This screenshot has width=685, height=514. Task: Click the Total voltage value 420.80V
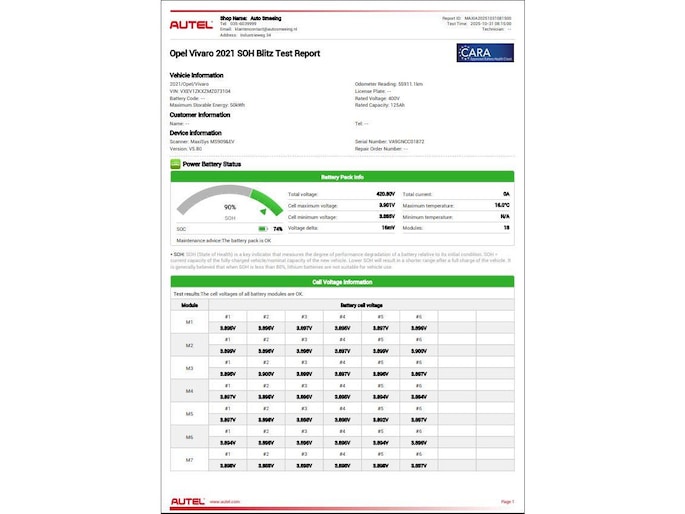point(385,193)
